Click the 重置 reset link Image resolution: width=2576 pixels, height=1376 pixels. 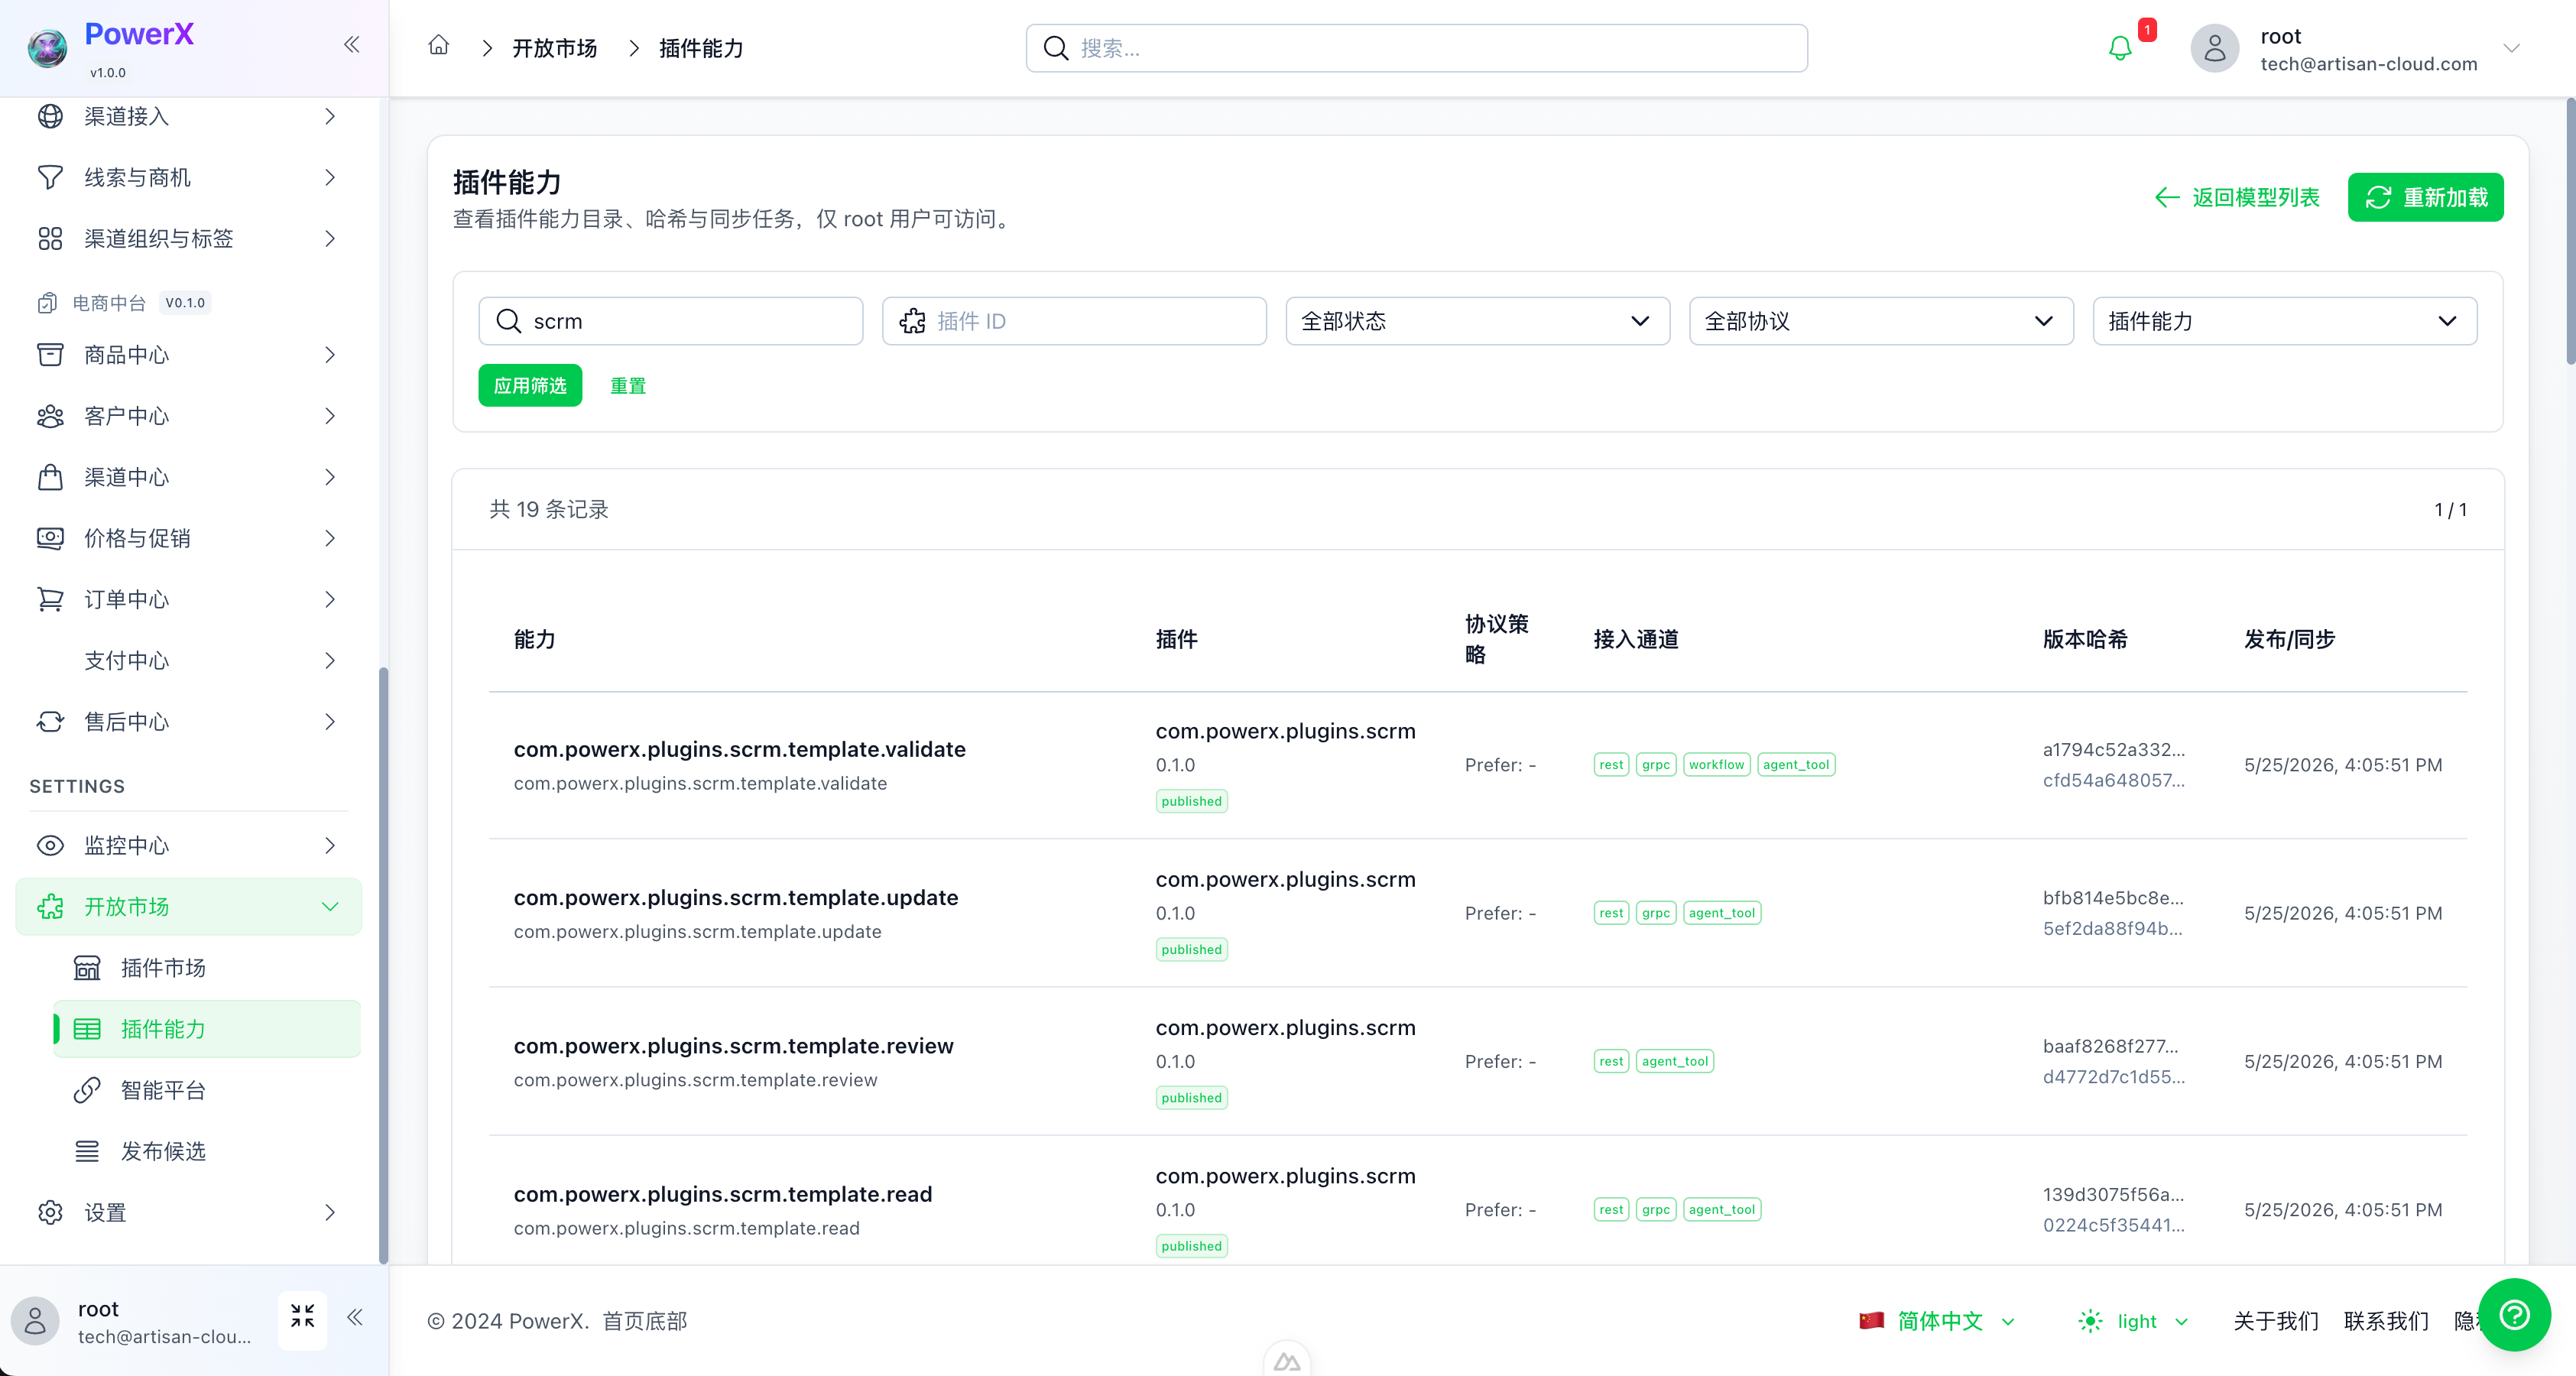628,385
